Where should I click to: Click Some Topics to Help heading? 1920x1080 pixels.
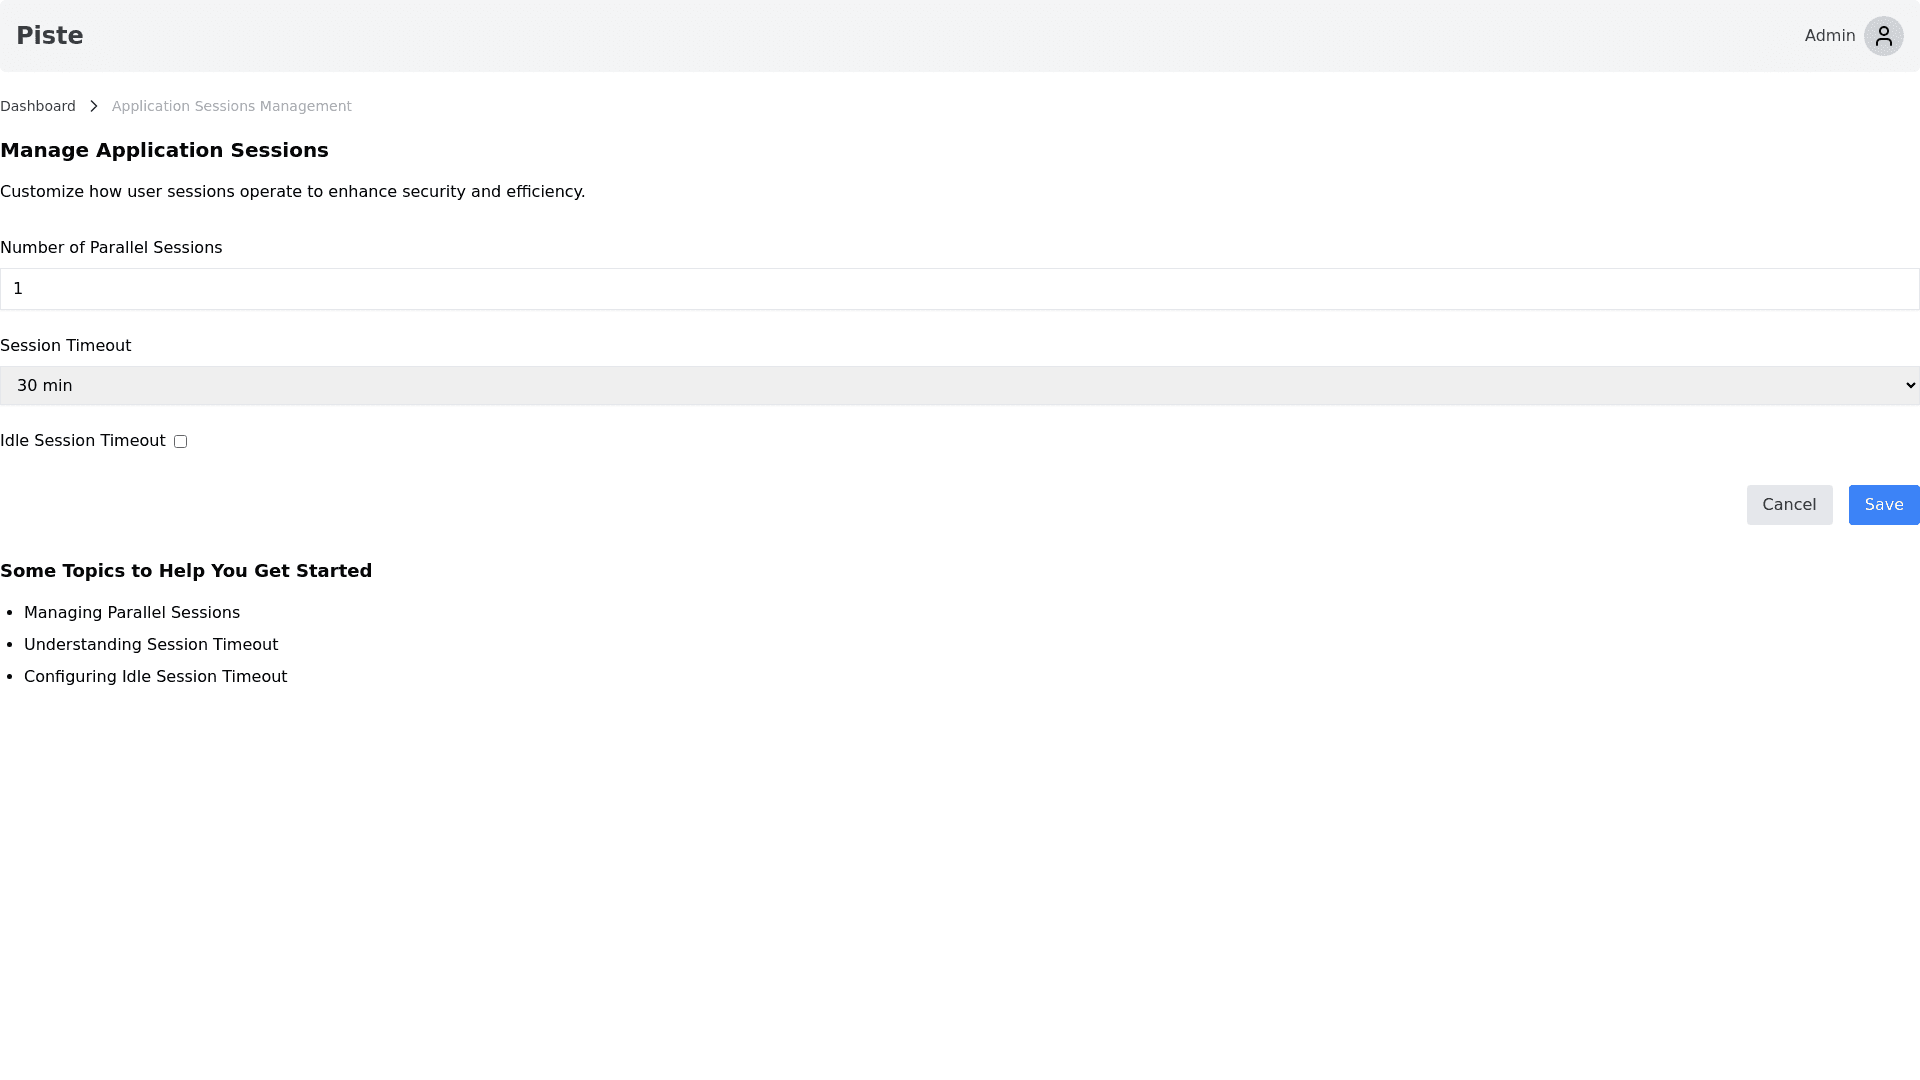[x=186, y=571]
